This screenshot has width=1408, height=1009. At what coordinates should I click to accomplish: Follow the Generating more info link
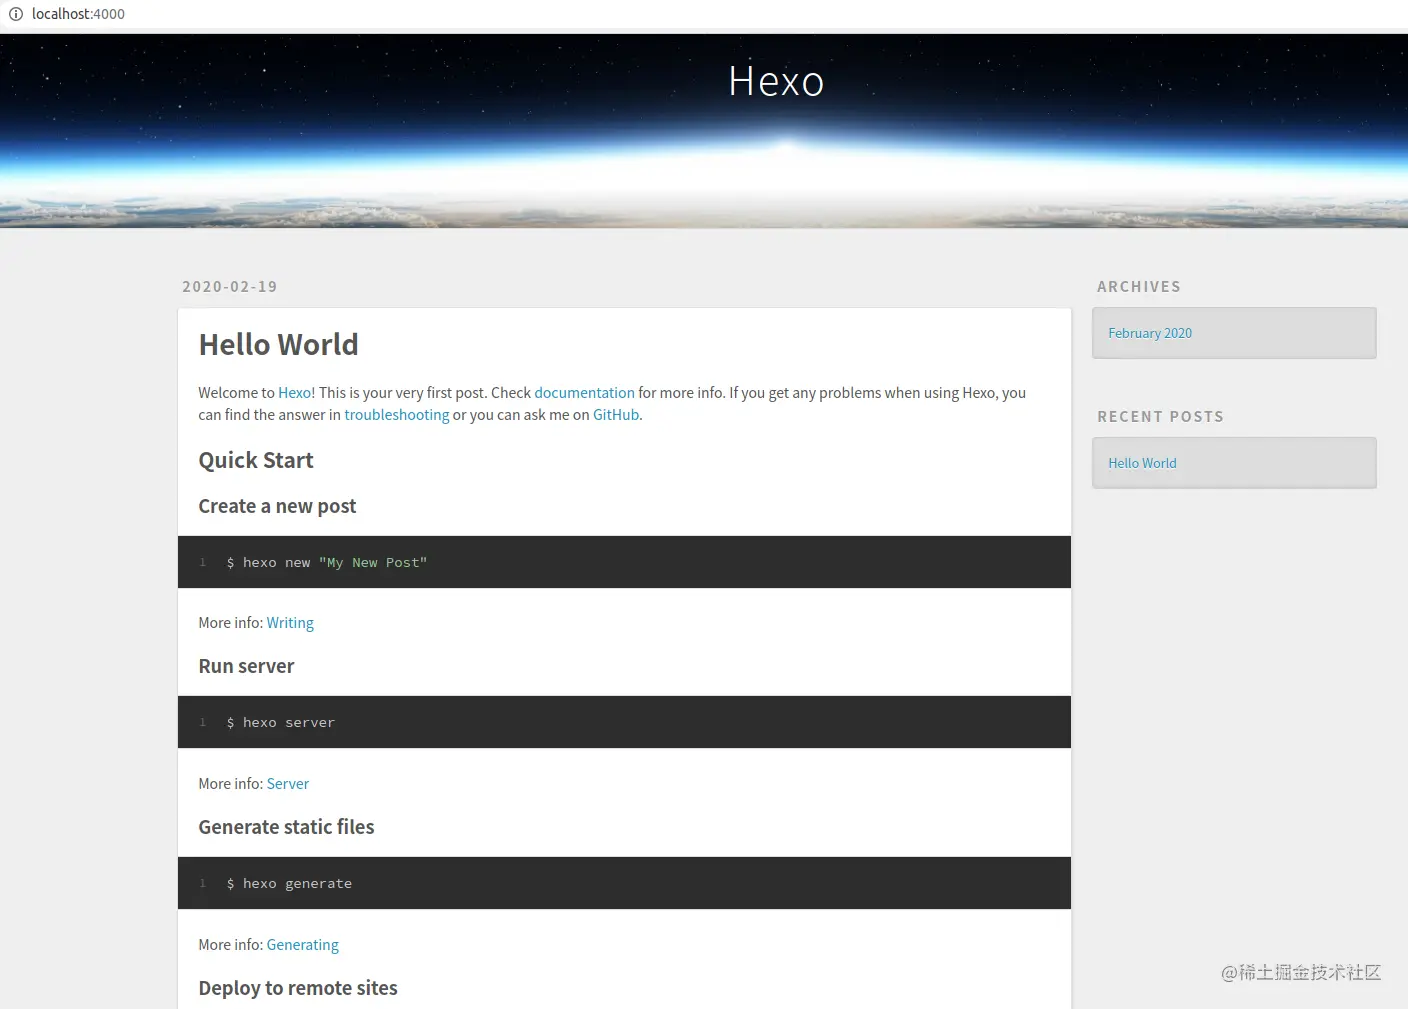[302, 945]
